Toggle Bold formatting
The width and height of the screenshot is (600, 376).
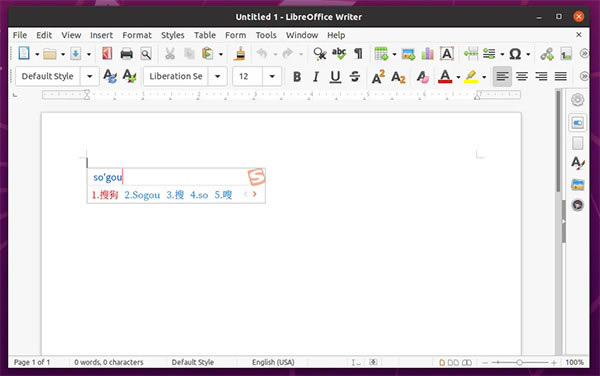coord(297,77)
